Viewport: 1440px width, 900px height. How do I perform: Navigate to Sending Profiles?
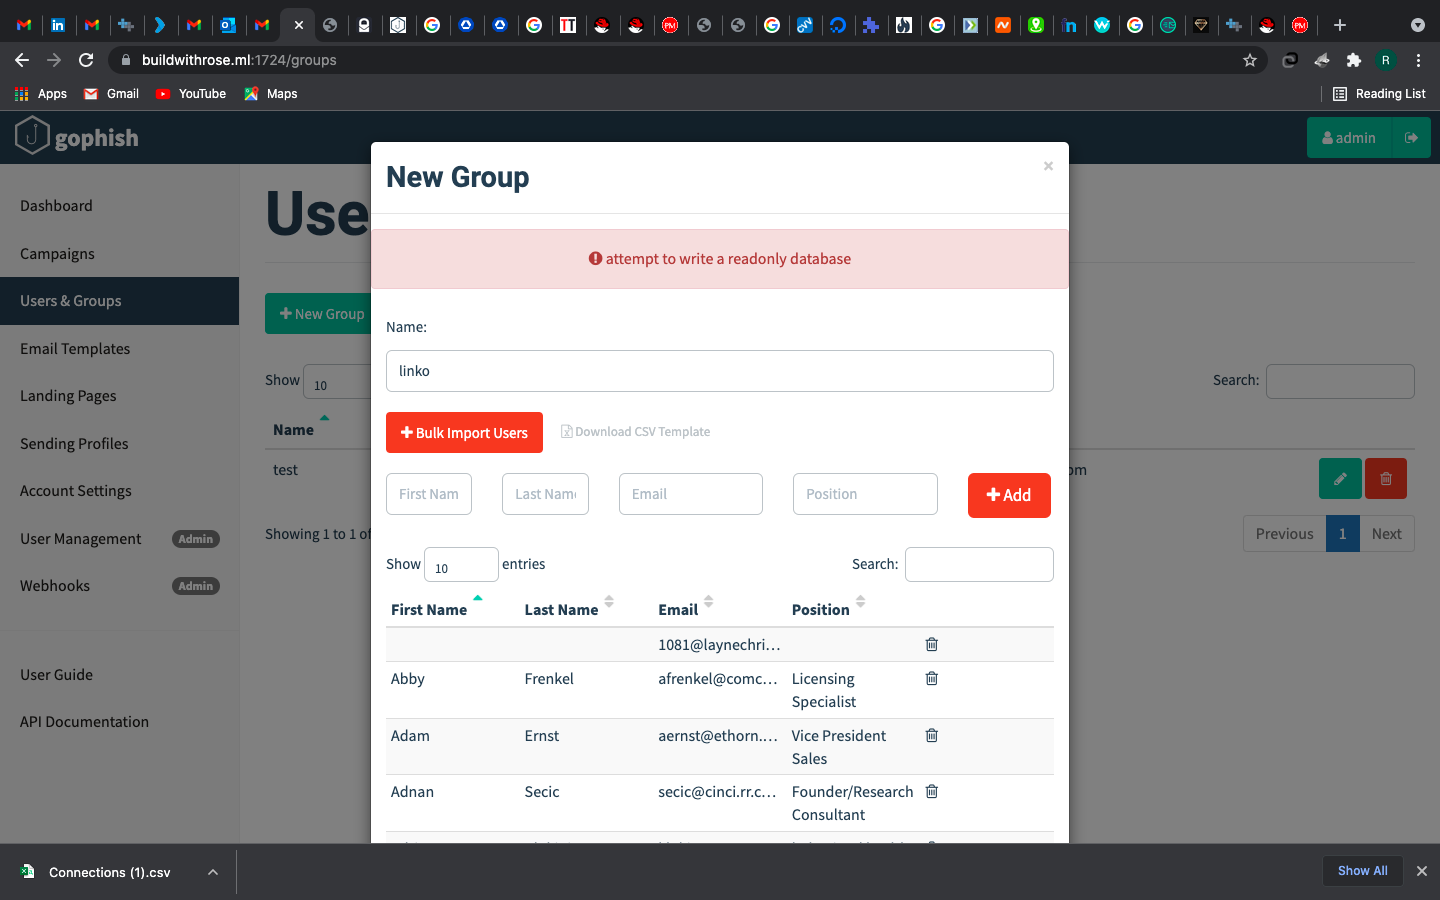click(x=74, y=444)
